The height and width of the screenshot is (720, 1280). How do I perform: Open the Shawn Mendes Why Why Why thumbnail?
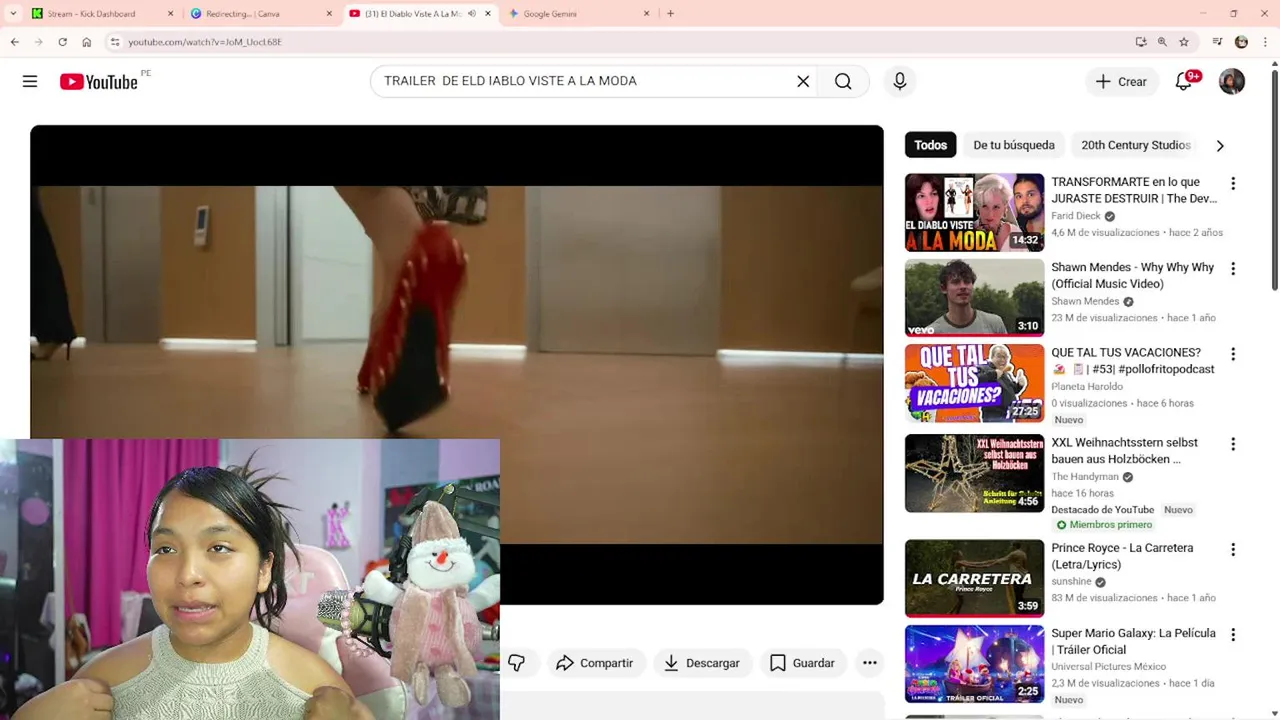[974, 298]
